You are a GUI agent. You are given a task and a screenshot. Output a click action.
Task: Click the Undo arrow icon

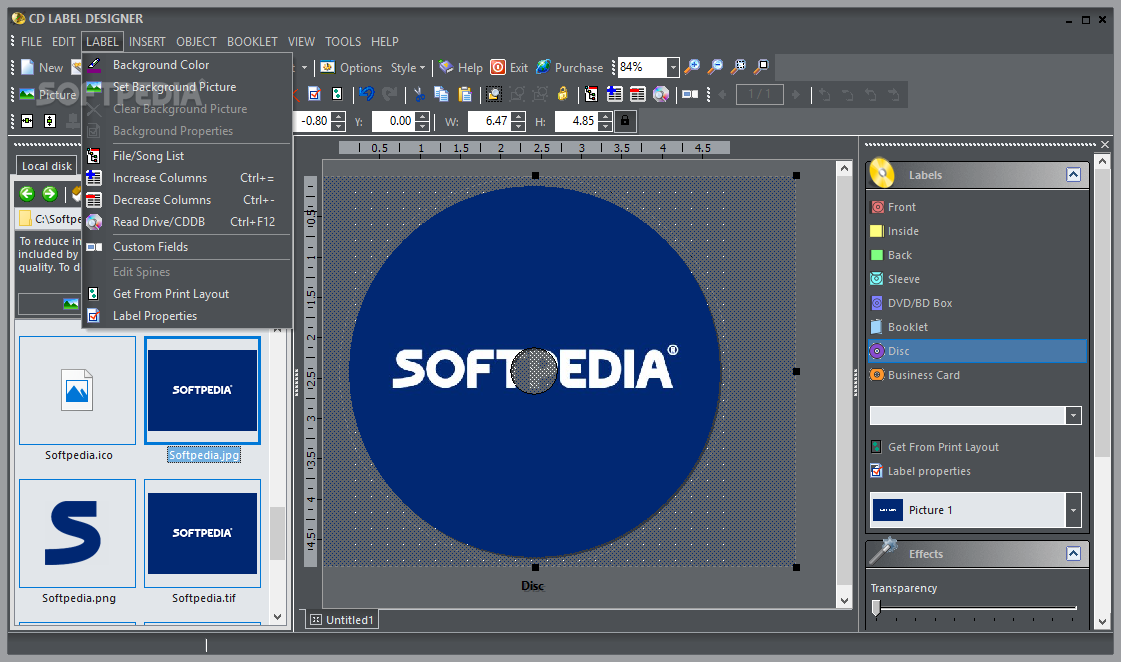point(367,94)
